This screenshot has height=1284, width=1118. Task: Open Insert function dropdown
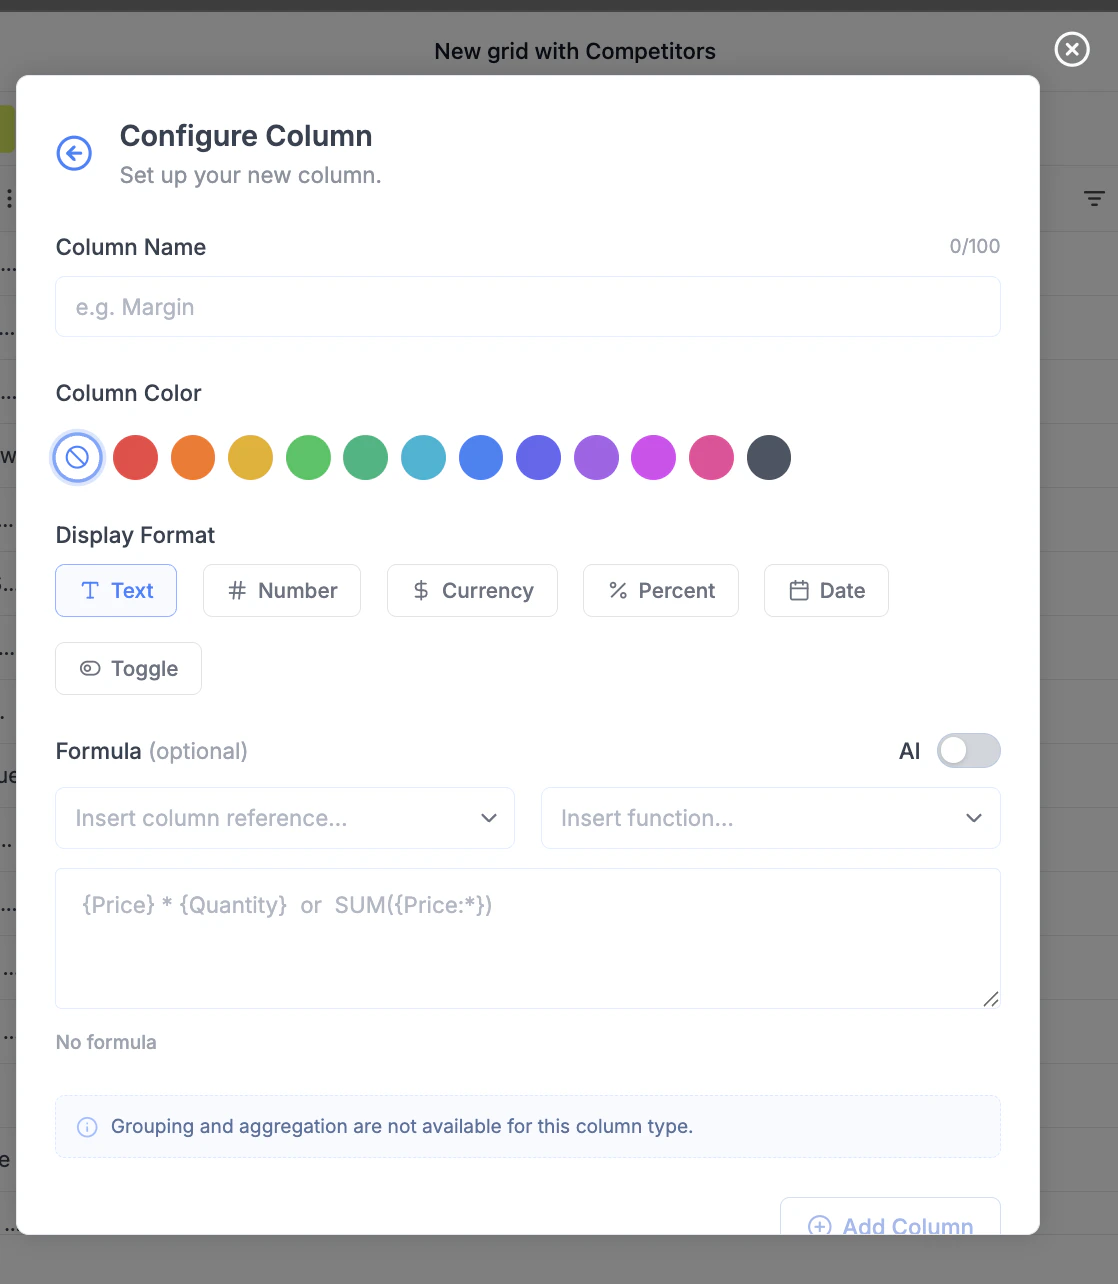tap(771, 818)
